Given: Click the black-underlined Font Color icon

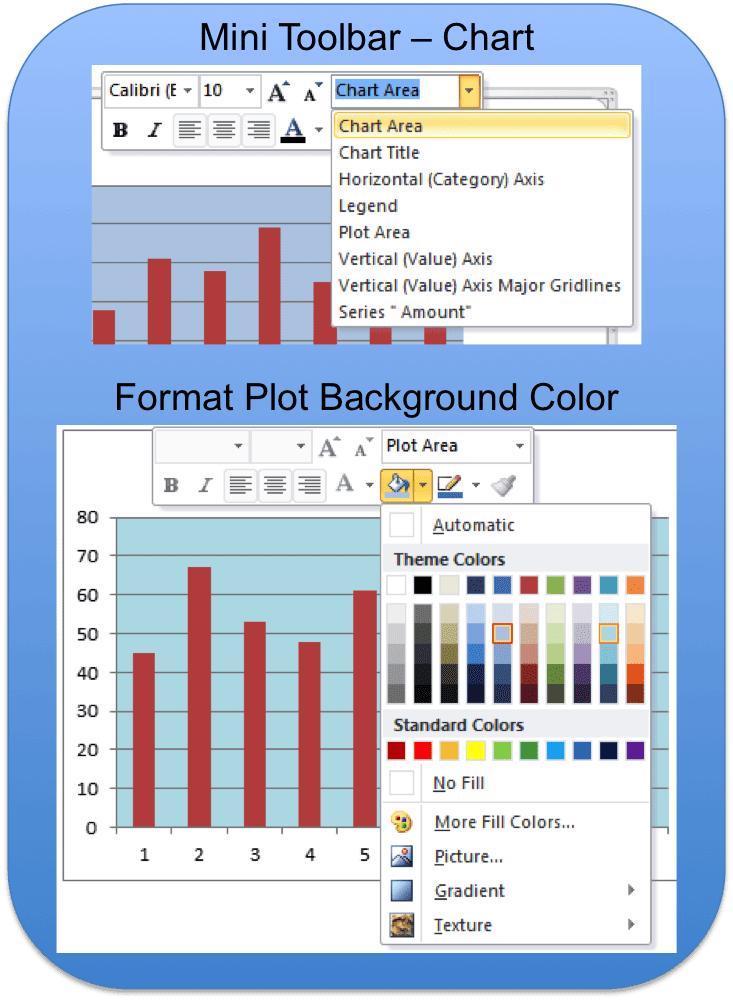Looking at the screenshot, I should [293, 130].
